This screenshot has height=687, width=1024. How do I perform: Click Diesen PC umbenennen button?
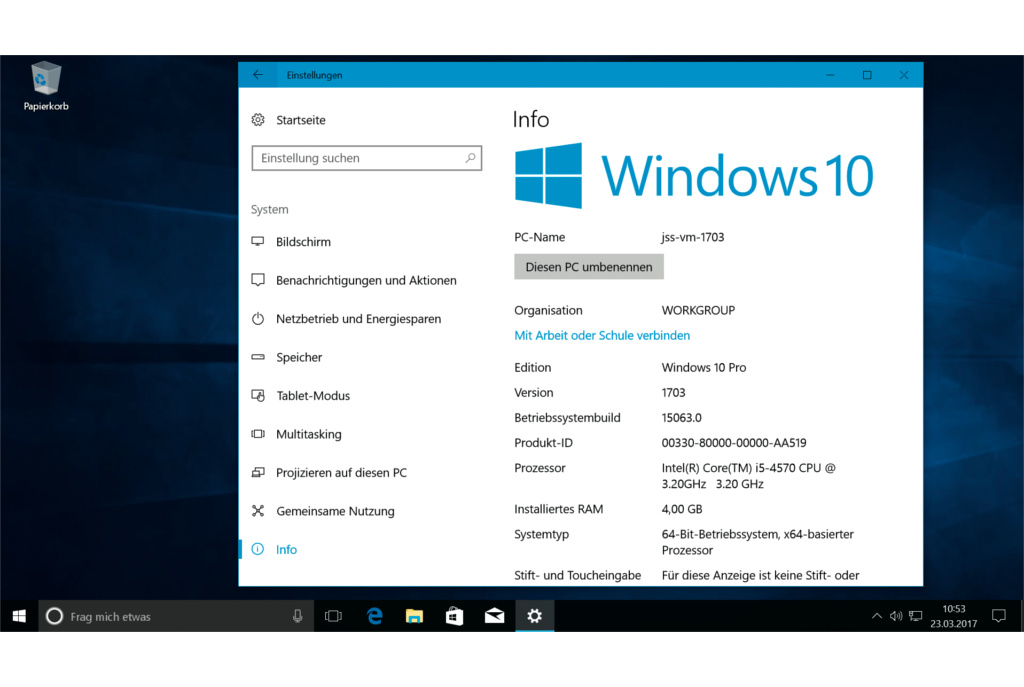(588, 267)
